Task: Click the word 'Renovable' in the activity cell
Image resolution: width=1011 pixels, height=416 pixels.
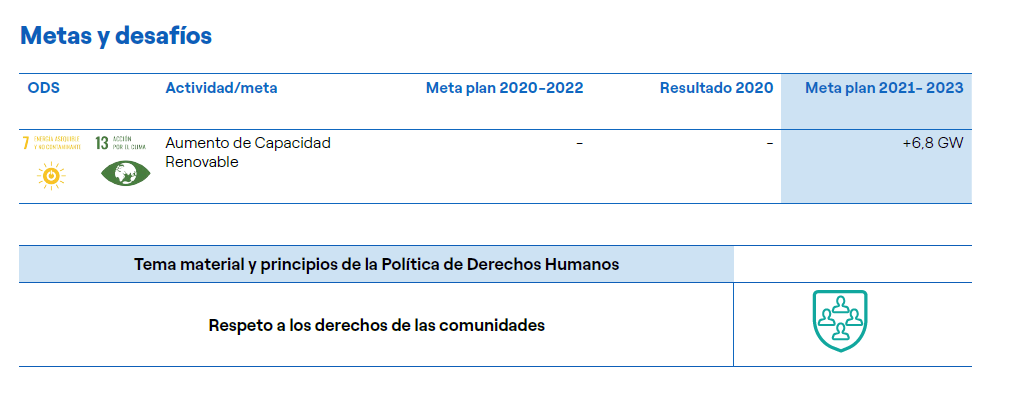Action: pos(202,162)
